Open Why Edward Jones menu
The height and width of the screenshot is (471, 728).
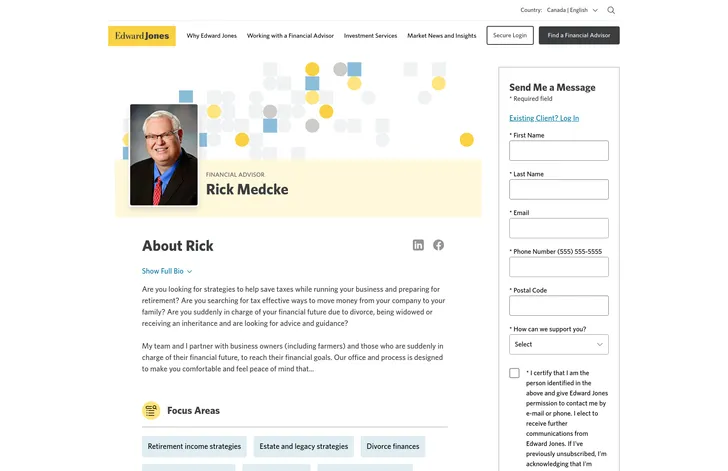click(x=212, y=36)
